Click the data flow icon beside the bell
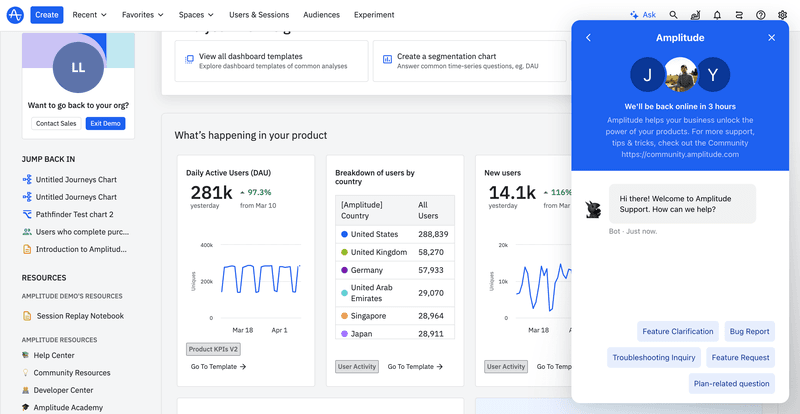 click(x=739, y=15)
